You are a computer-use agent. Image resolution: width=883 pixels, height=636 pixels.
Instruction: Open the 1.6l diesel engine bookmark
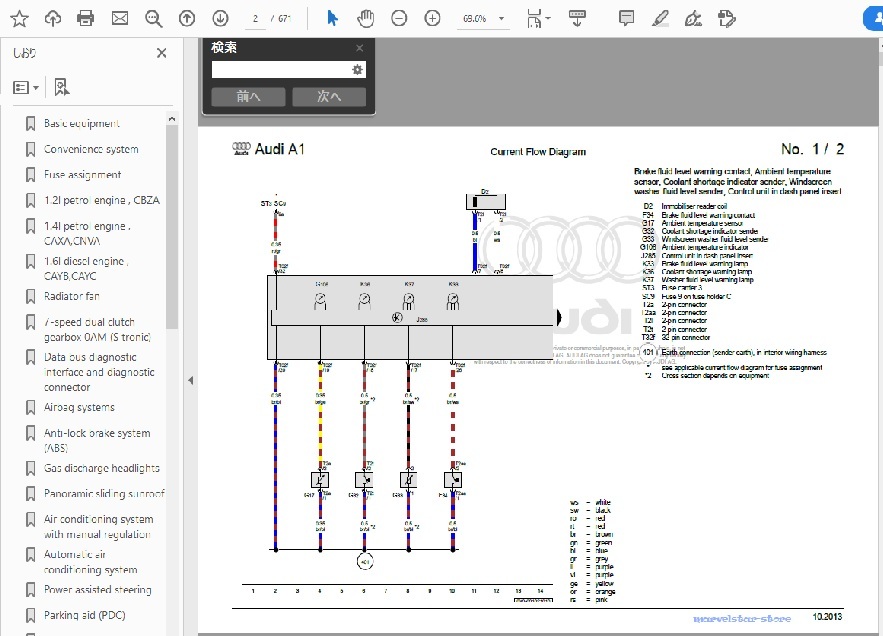click(x=86, y=269)
